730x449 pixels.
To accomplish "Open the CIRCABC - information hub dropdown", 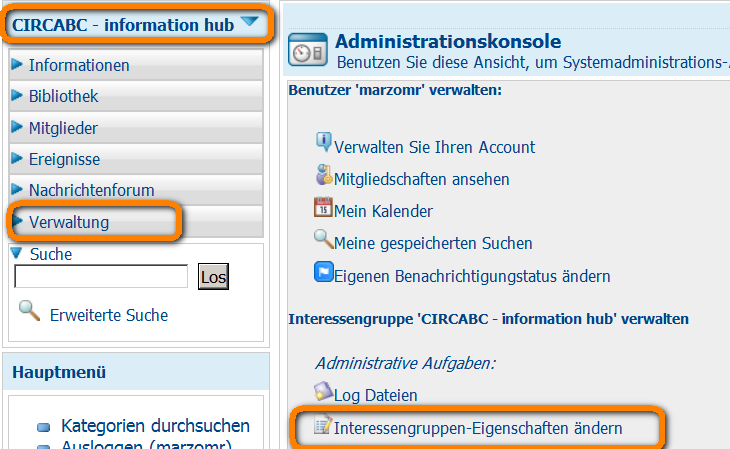I will coord(249,22).
